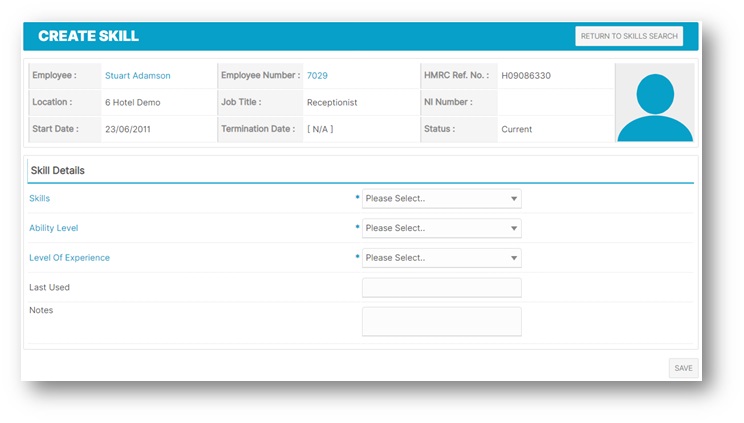The width and height of the screenshot is (744, 423).
Task: Click the Level Of Experience label
Action: click(69, 258)
